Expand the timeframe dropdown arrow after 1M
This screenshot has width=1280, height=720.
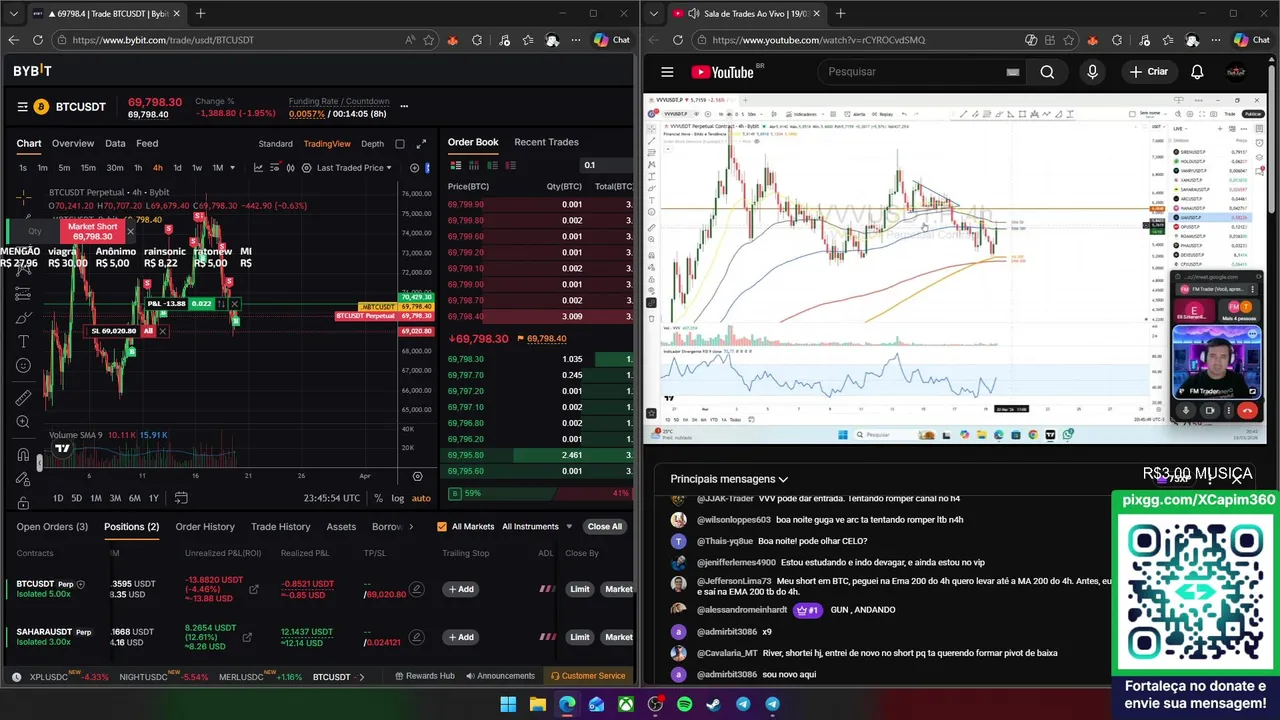click(x=232, y=168)
